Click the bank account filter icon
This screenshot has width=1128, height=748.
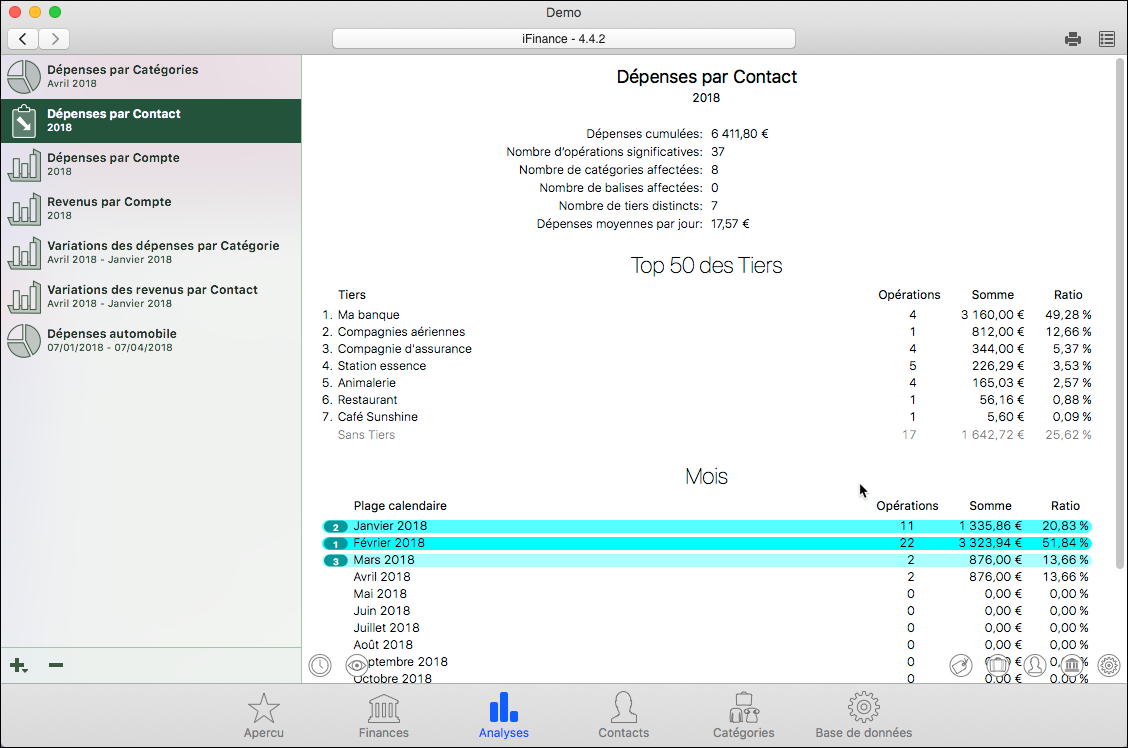click(1071, 665)
